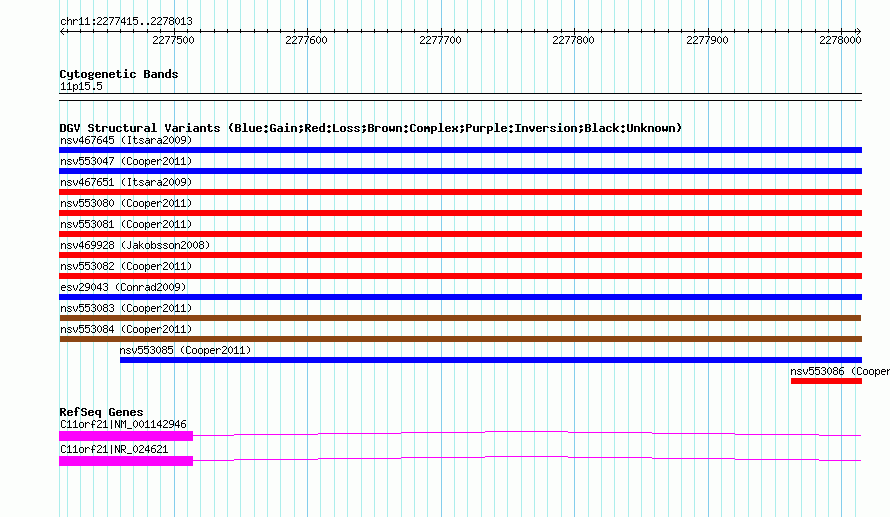Click the right arrow end of the ruler
890x517 pixels.
(859, 32)
